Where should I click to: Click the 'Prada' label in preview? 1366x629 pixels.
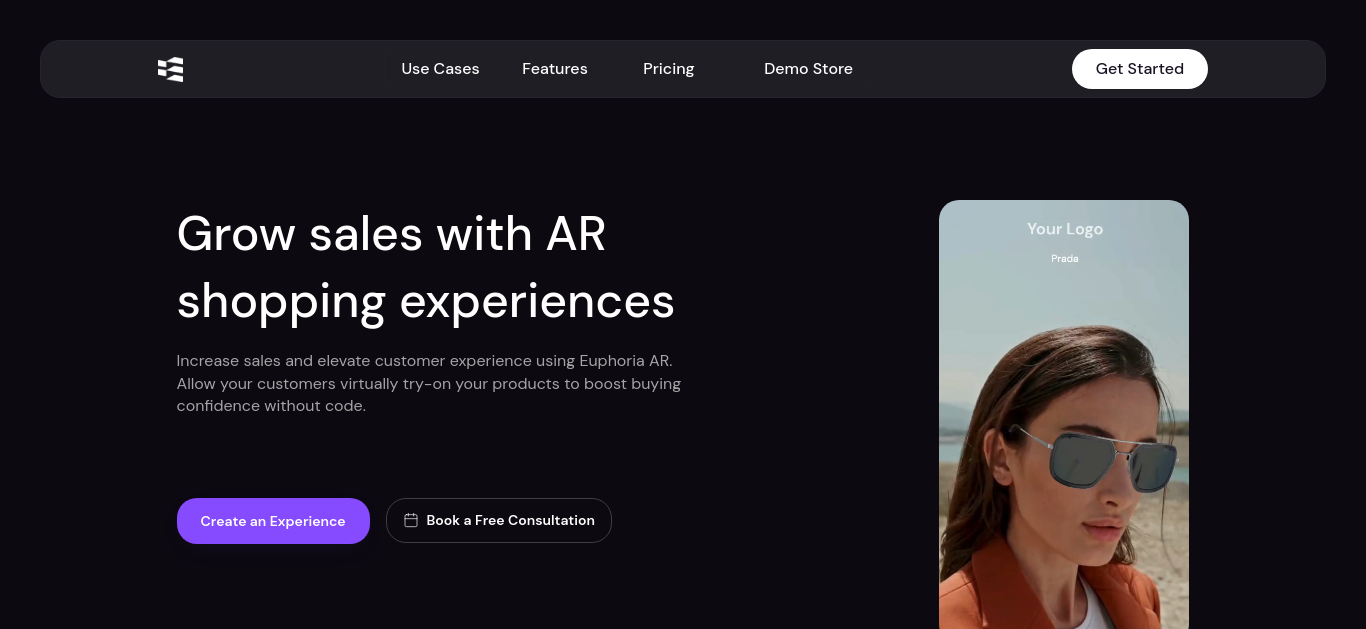pyautogui.click(x=1065, y=259)
